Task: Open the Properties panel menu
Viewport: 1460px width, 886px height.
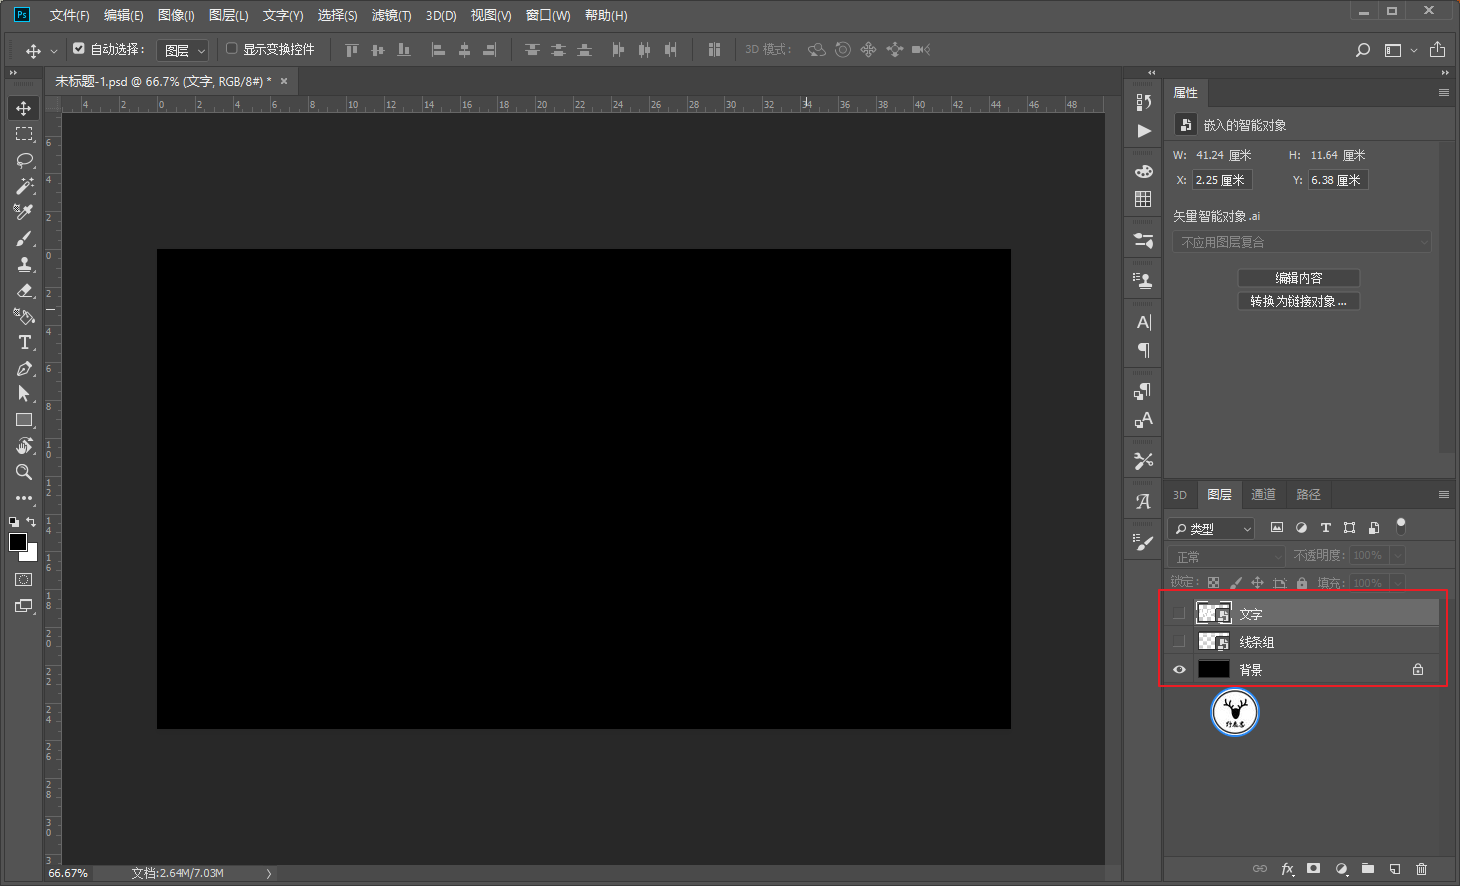Action: [x=1443, y=92]
